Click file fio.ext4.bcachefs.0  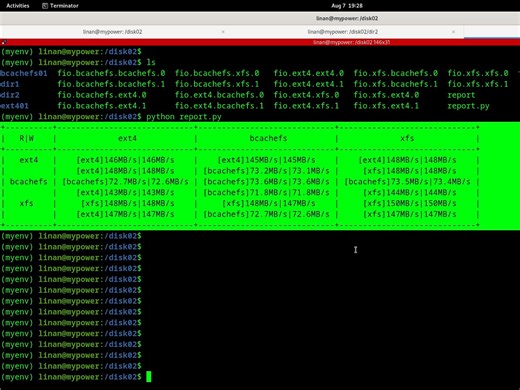coord(219,95)
